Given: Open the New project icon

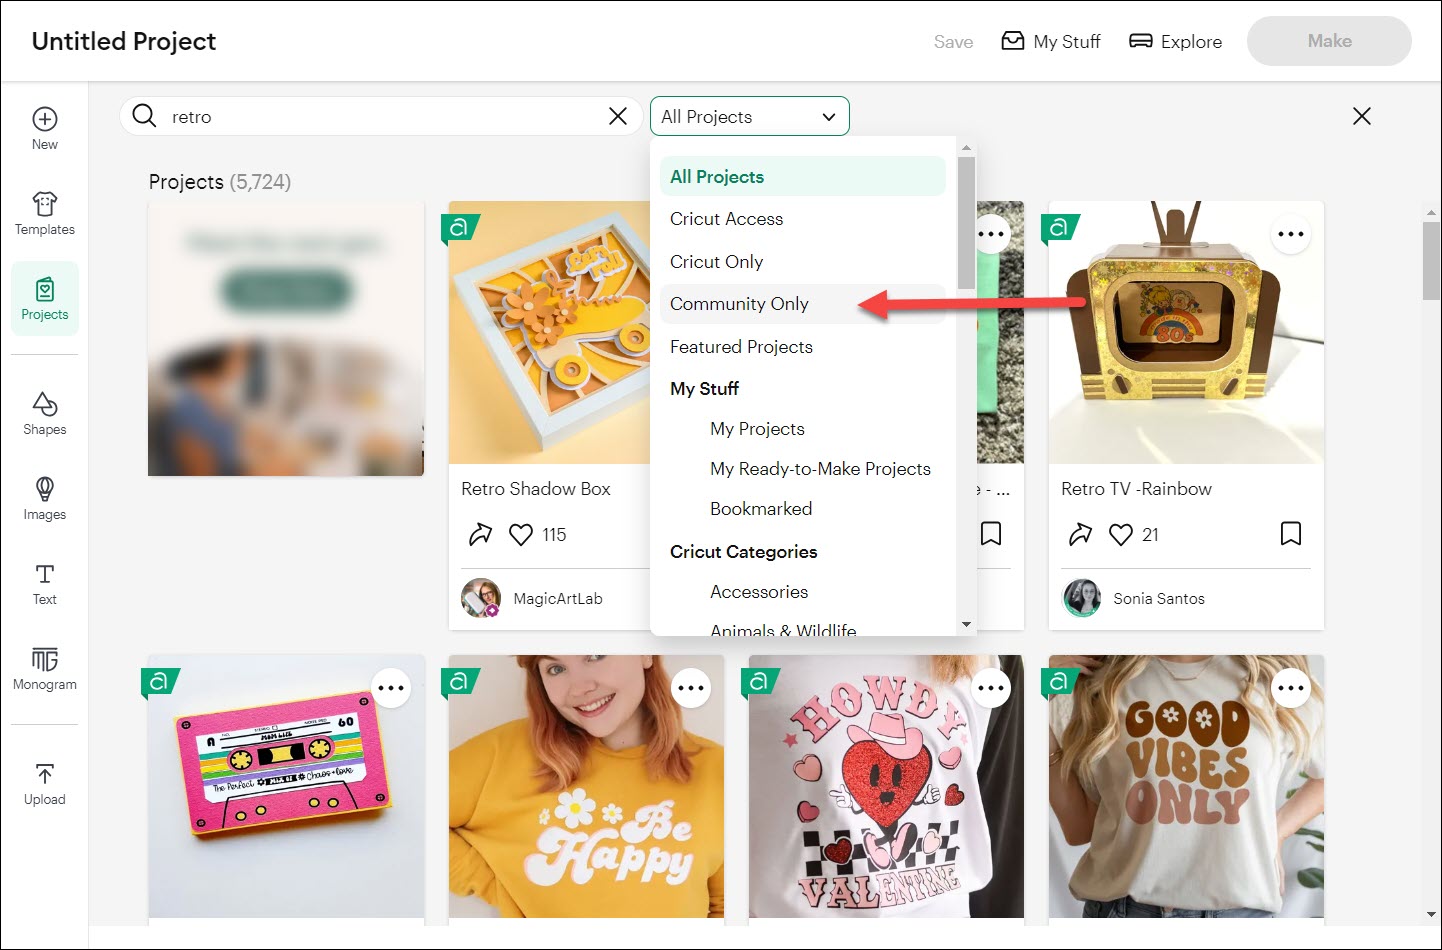Looking at the screenshot, I should [x=44, y=128].
